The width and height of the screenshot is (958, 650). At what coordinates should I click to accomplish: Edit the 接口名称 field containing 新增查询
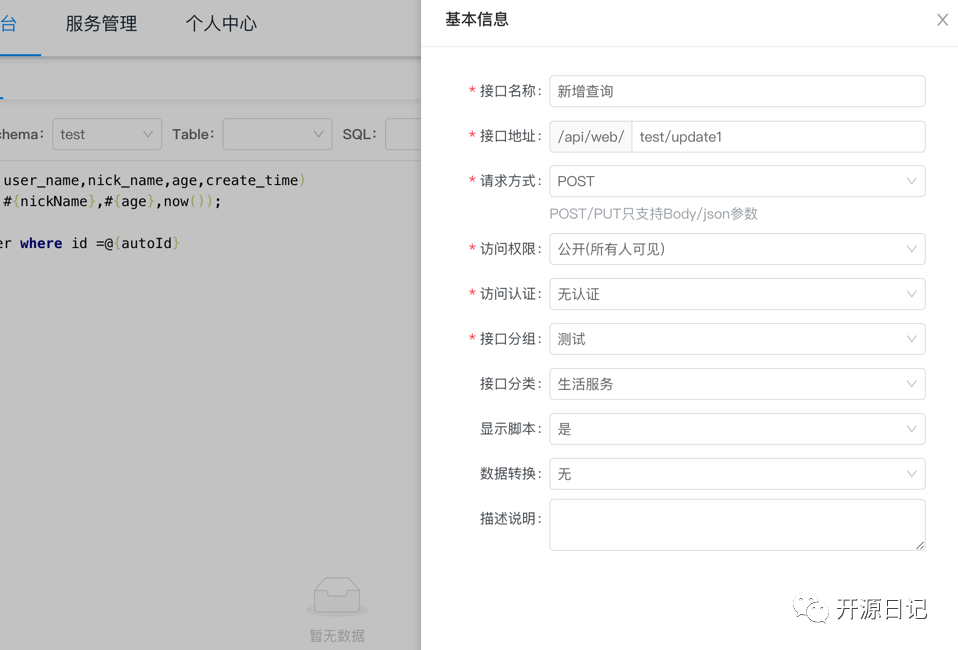(x=736, y=91)
